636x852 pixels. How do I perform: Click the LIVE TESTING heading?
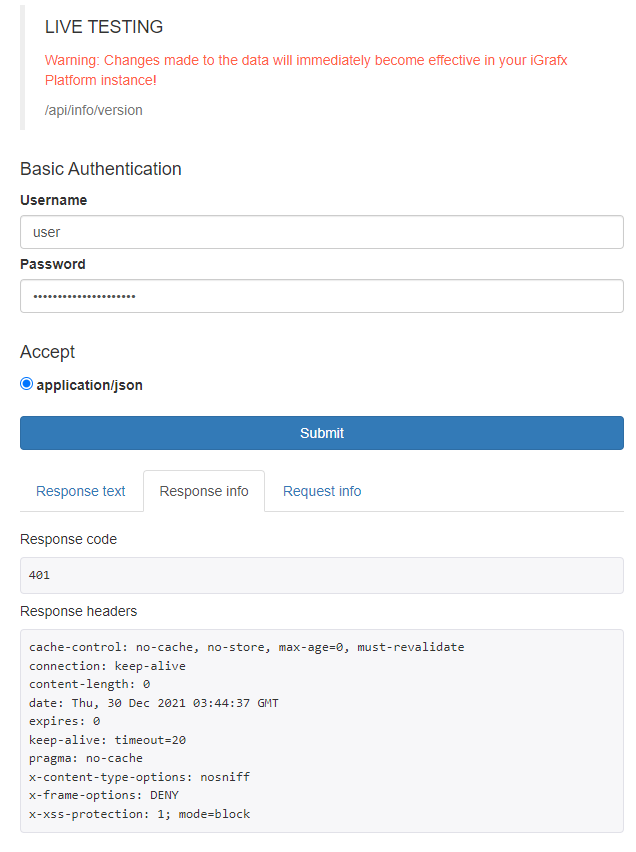104,27
